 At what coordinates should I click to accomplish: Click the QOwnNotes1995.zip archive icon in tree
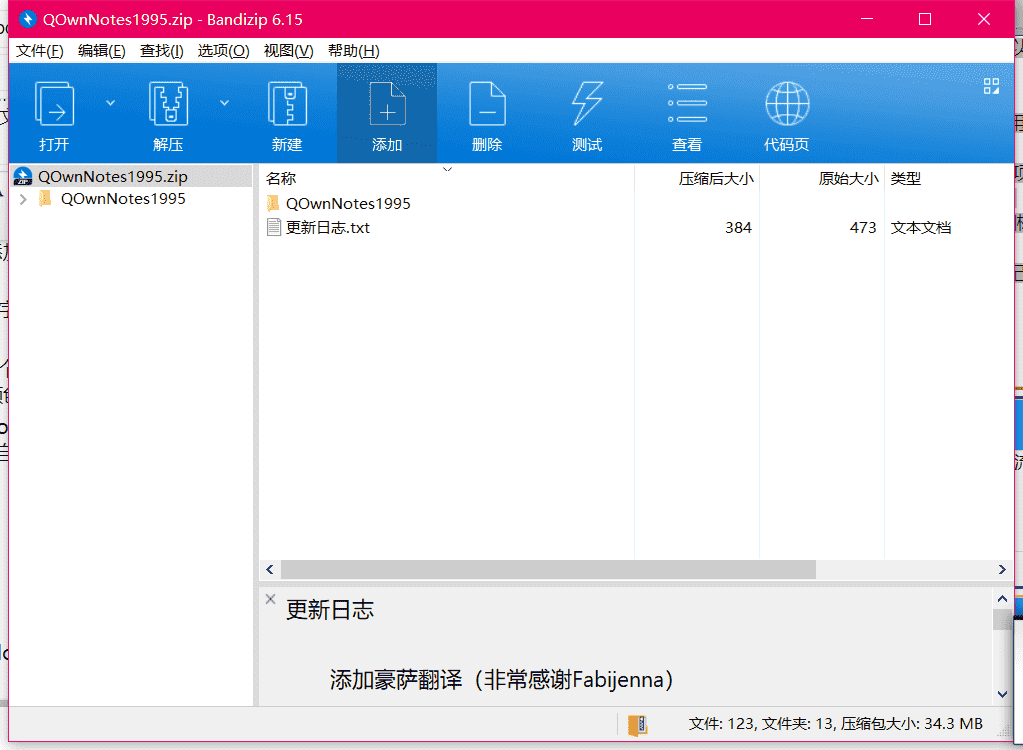click(23, 177)
